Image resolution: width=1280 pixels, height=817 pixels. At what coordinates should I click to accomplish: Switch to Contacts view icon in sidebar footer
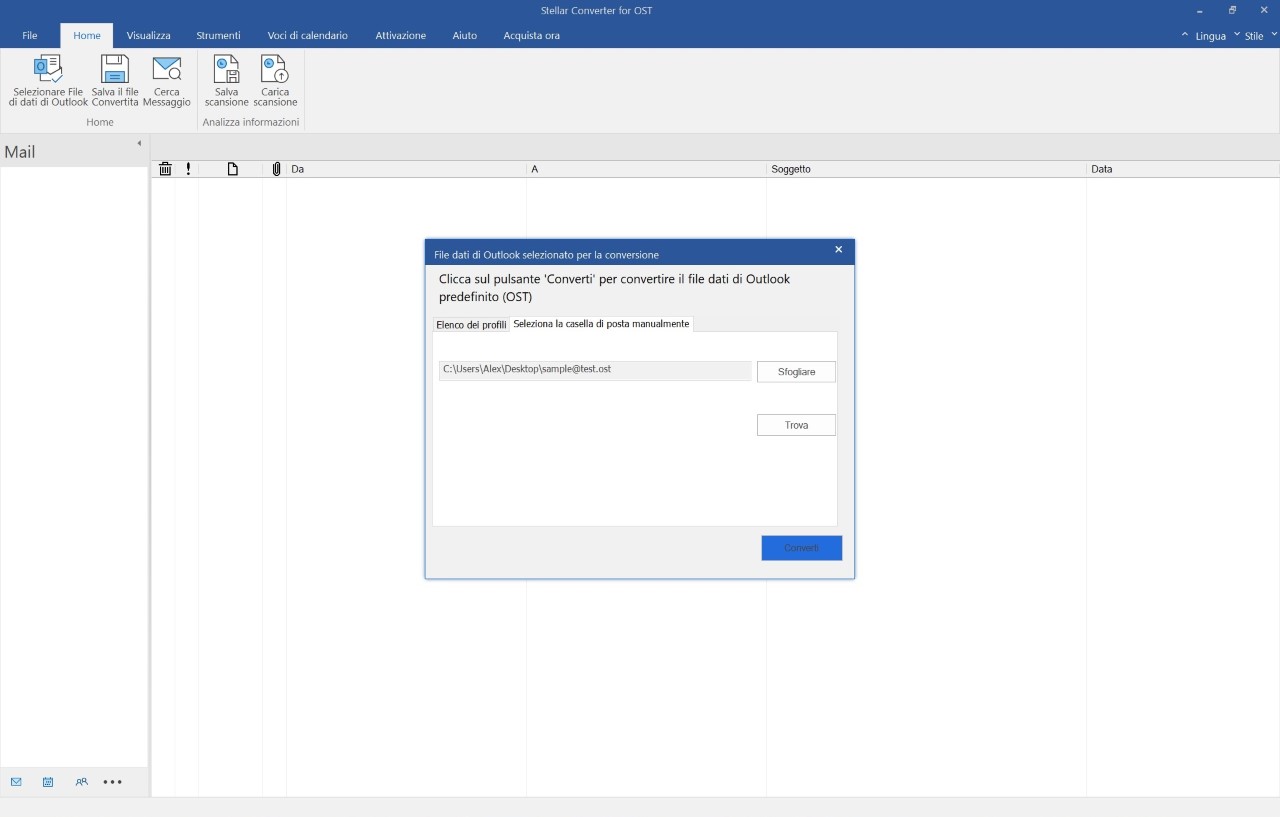(x=81, y=782)
